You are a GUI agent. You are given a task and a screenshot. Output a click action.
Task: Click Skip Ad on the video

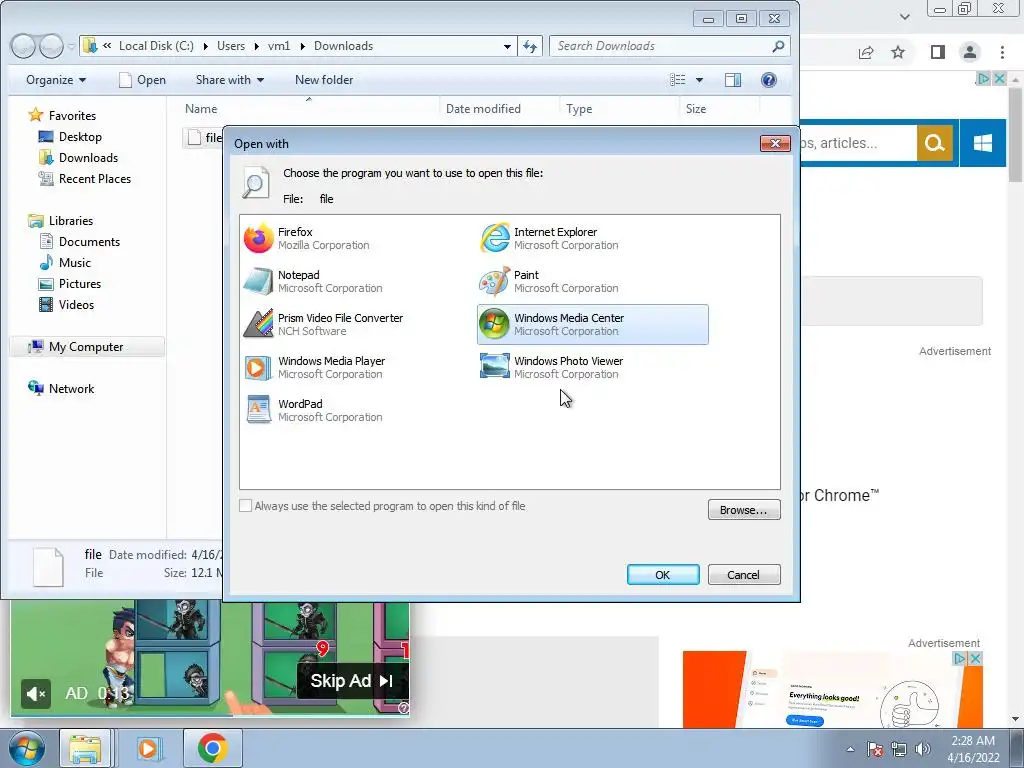(353, 681)
